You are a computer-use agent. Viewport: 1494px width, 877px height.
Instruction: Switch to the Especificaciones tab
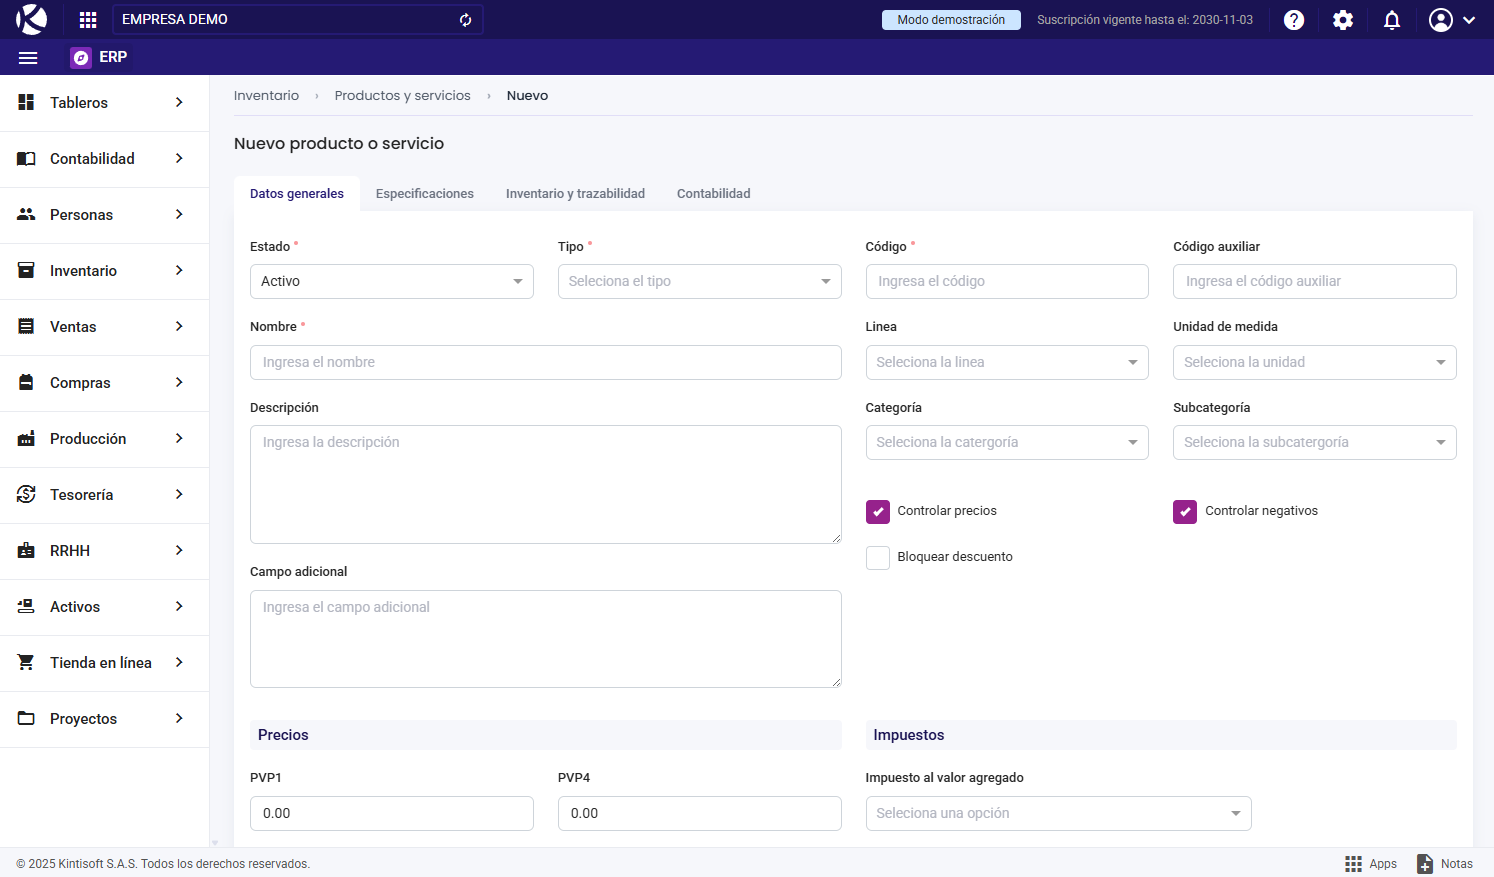(x=425, y=194)
